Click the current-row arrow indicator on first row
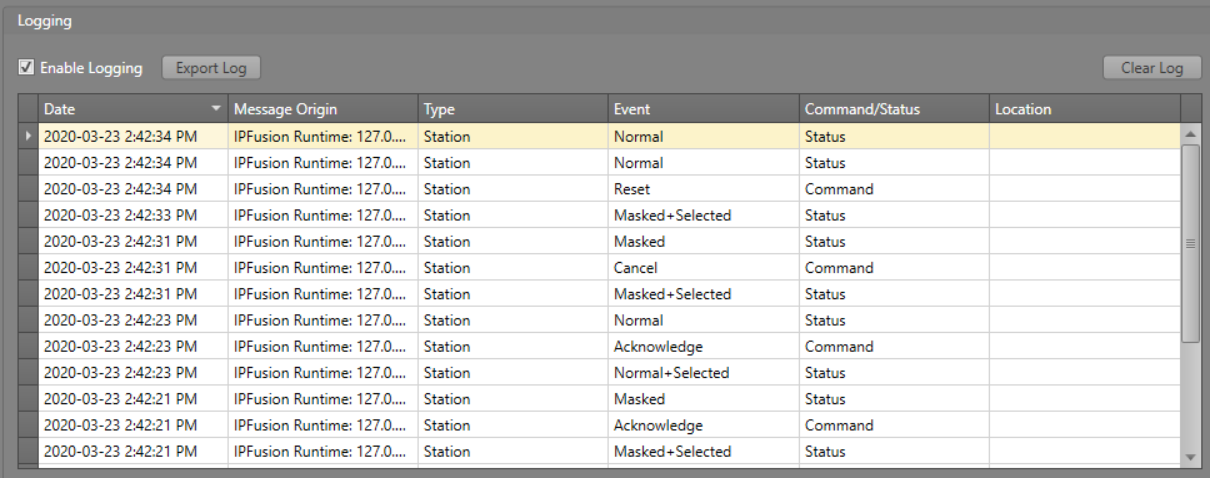 (x=28, y=136)
